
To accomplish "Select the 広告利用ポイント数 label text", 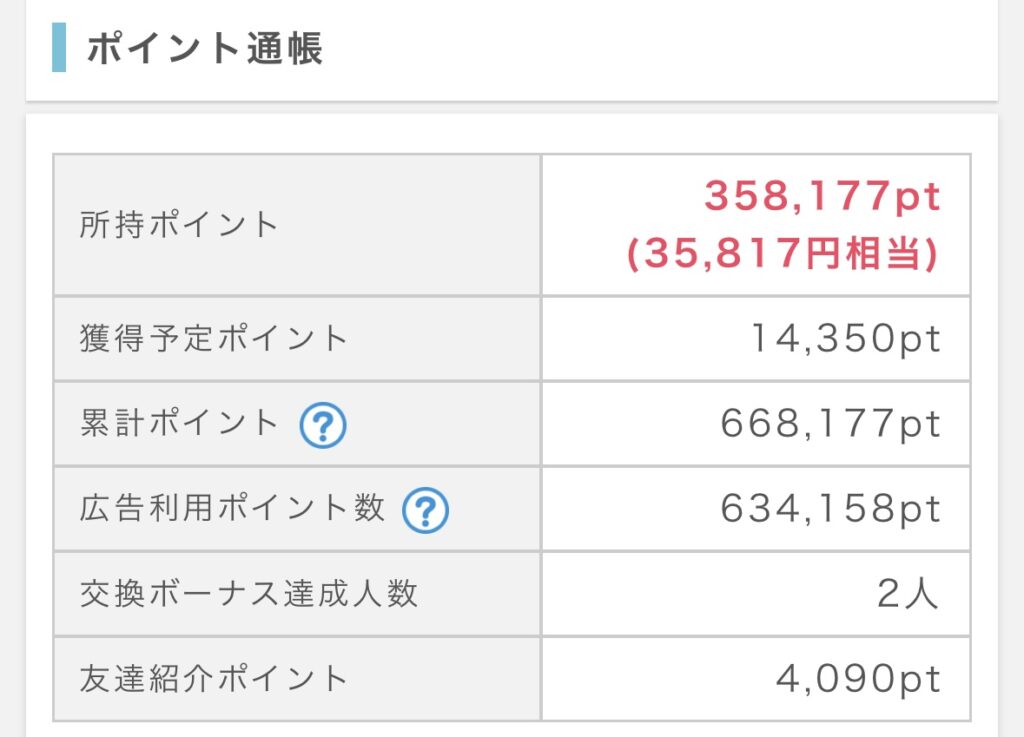I will pos(232,507).
